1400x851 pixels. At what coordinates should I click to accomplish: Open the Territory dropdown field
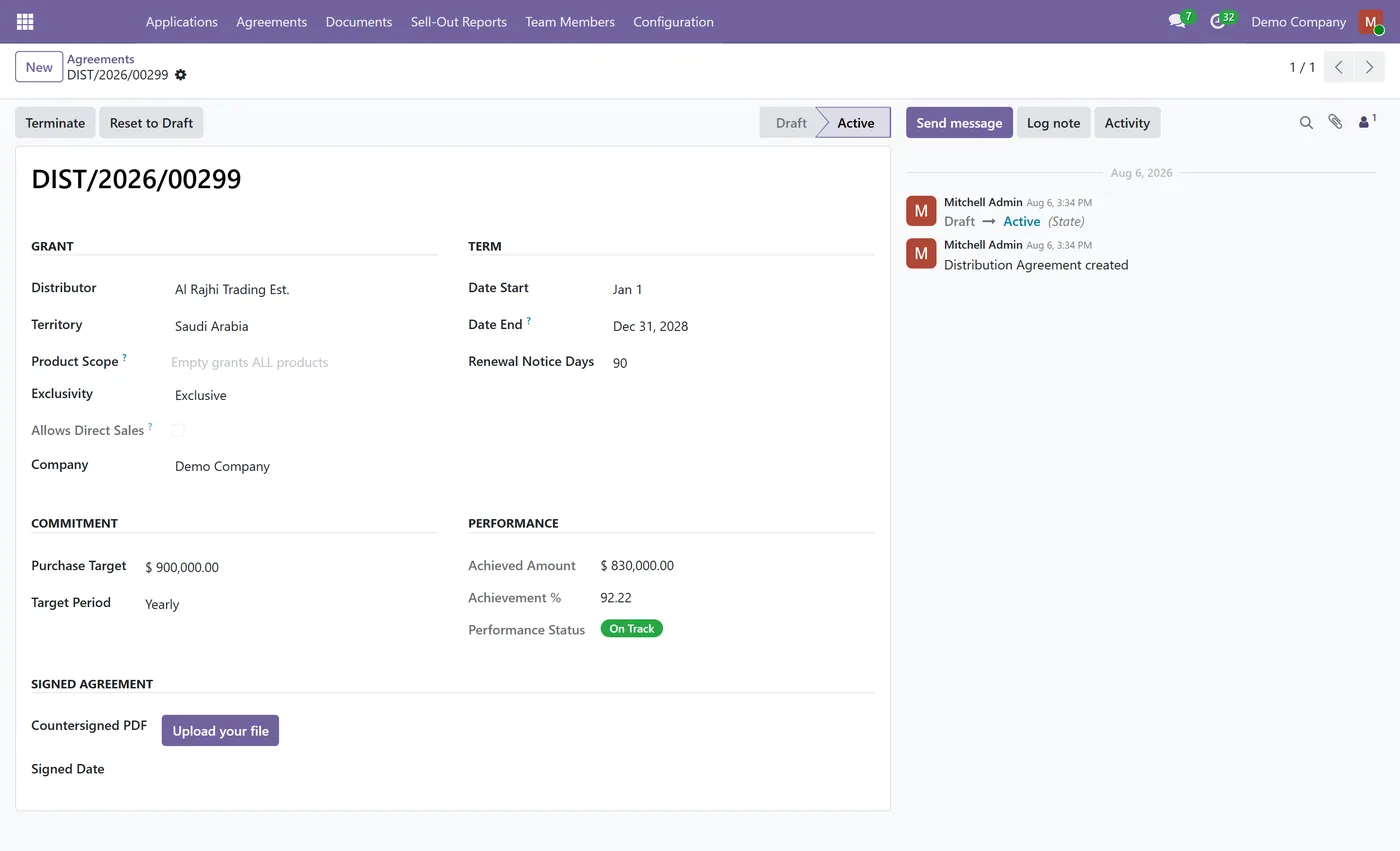coord(304,326)
